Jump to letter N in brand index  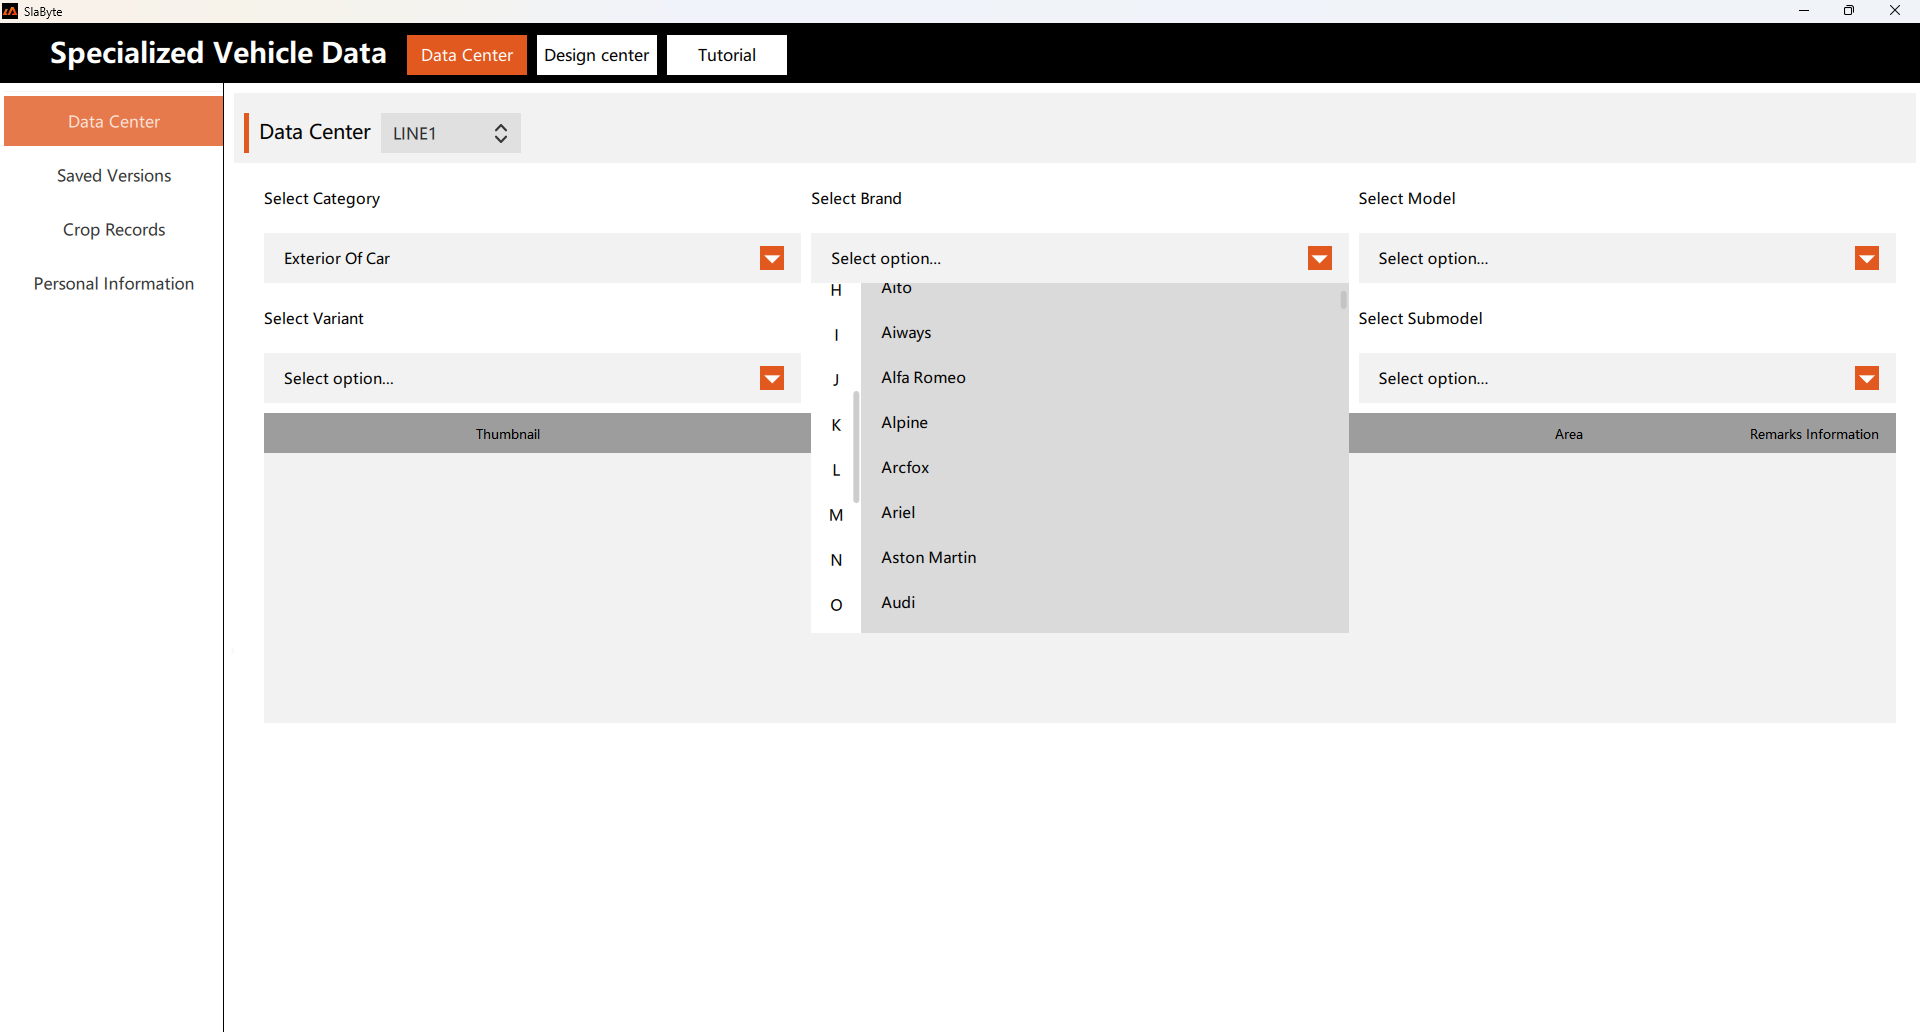point(836,560)
